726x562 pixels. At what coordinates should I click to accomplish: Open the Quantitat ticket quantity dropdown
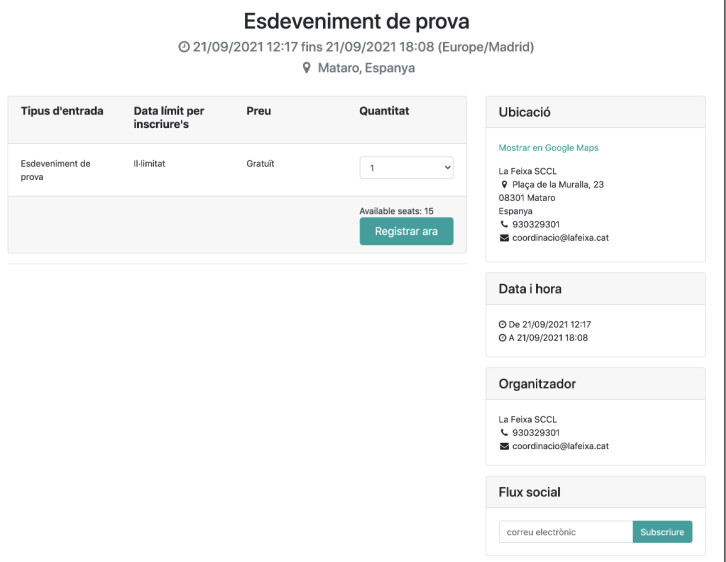pyautogui.click(x=406, y=168)
